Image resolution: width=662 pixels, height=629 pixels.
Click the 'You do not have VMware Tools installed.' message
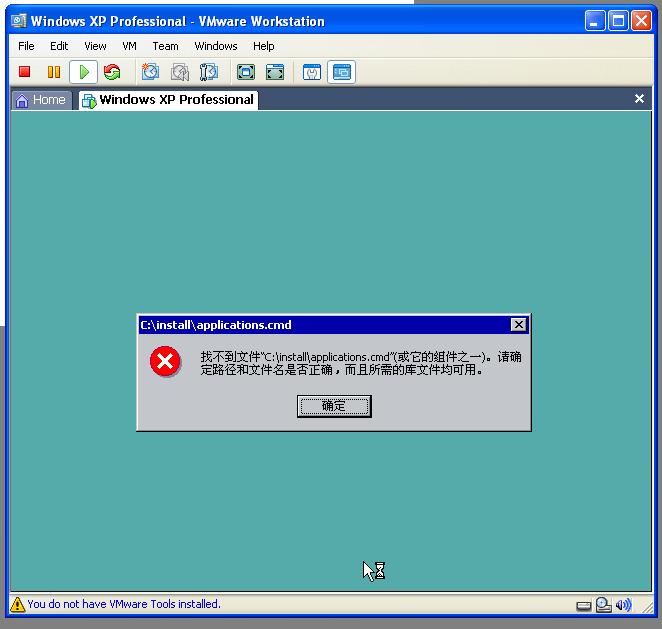[124, 604]
